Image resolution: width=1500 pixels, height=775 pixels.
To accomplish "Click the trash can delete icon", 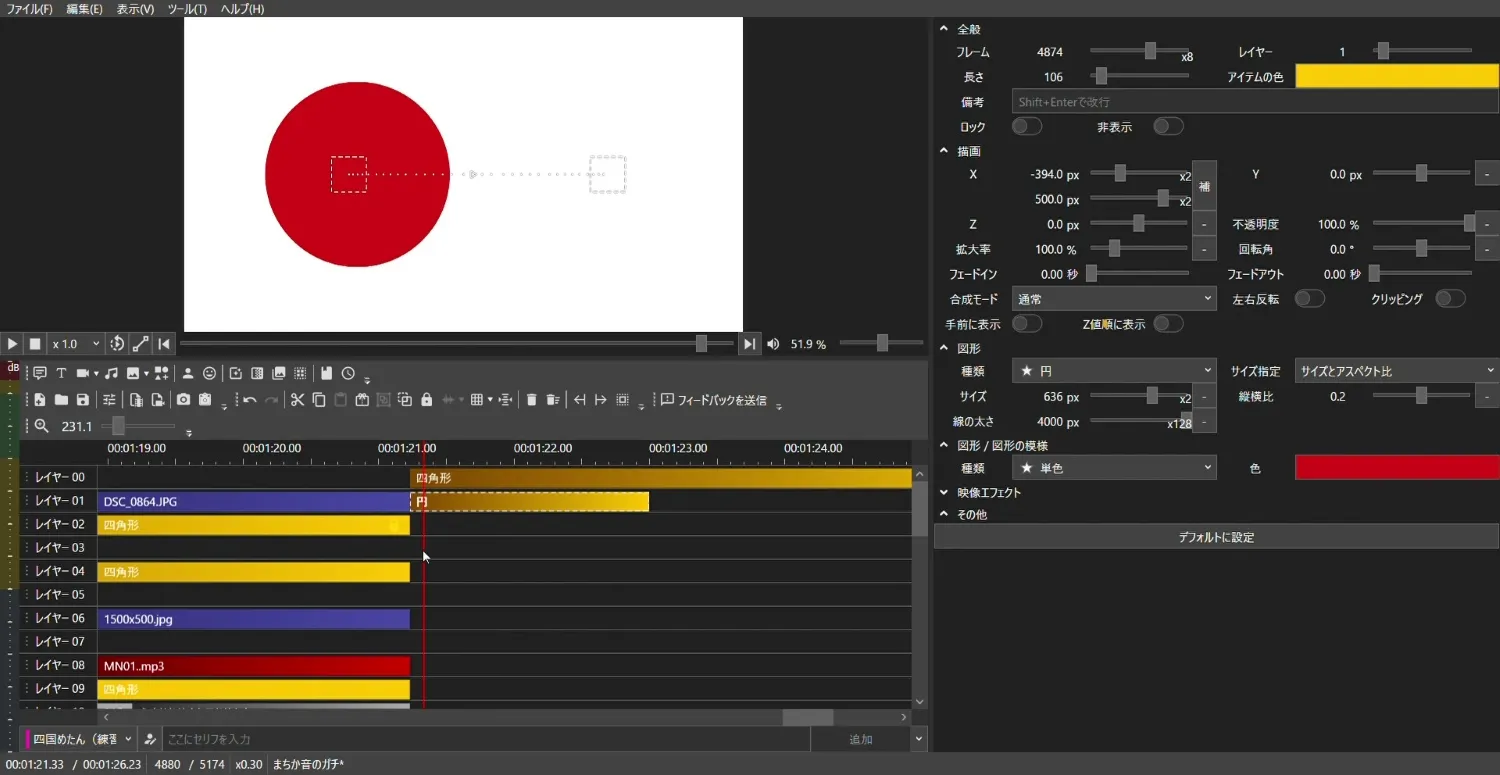I will tap(531, 400).
